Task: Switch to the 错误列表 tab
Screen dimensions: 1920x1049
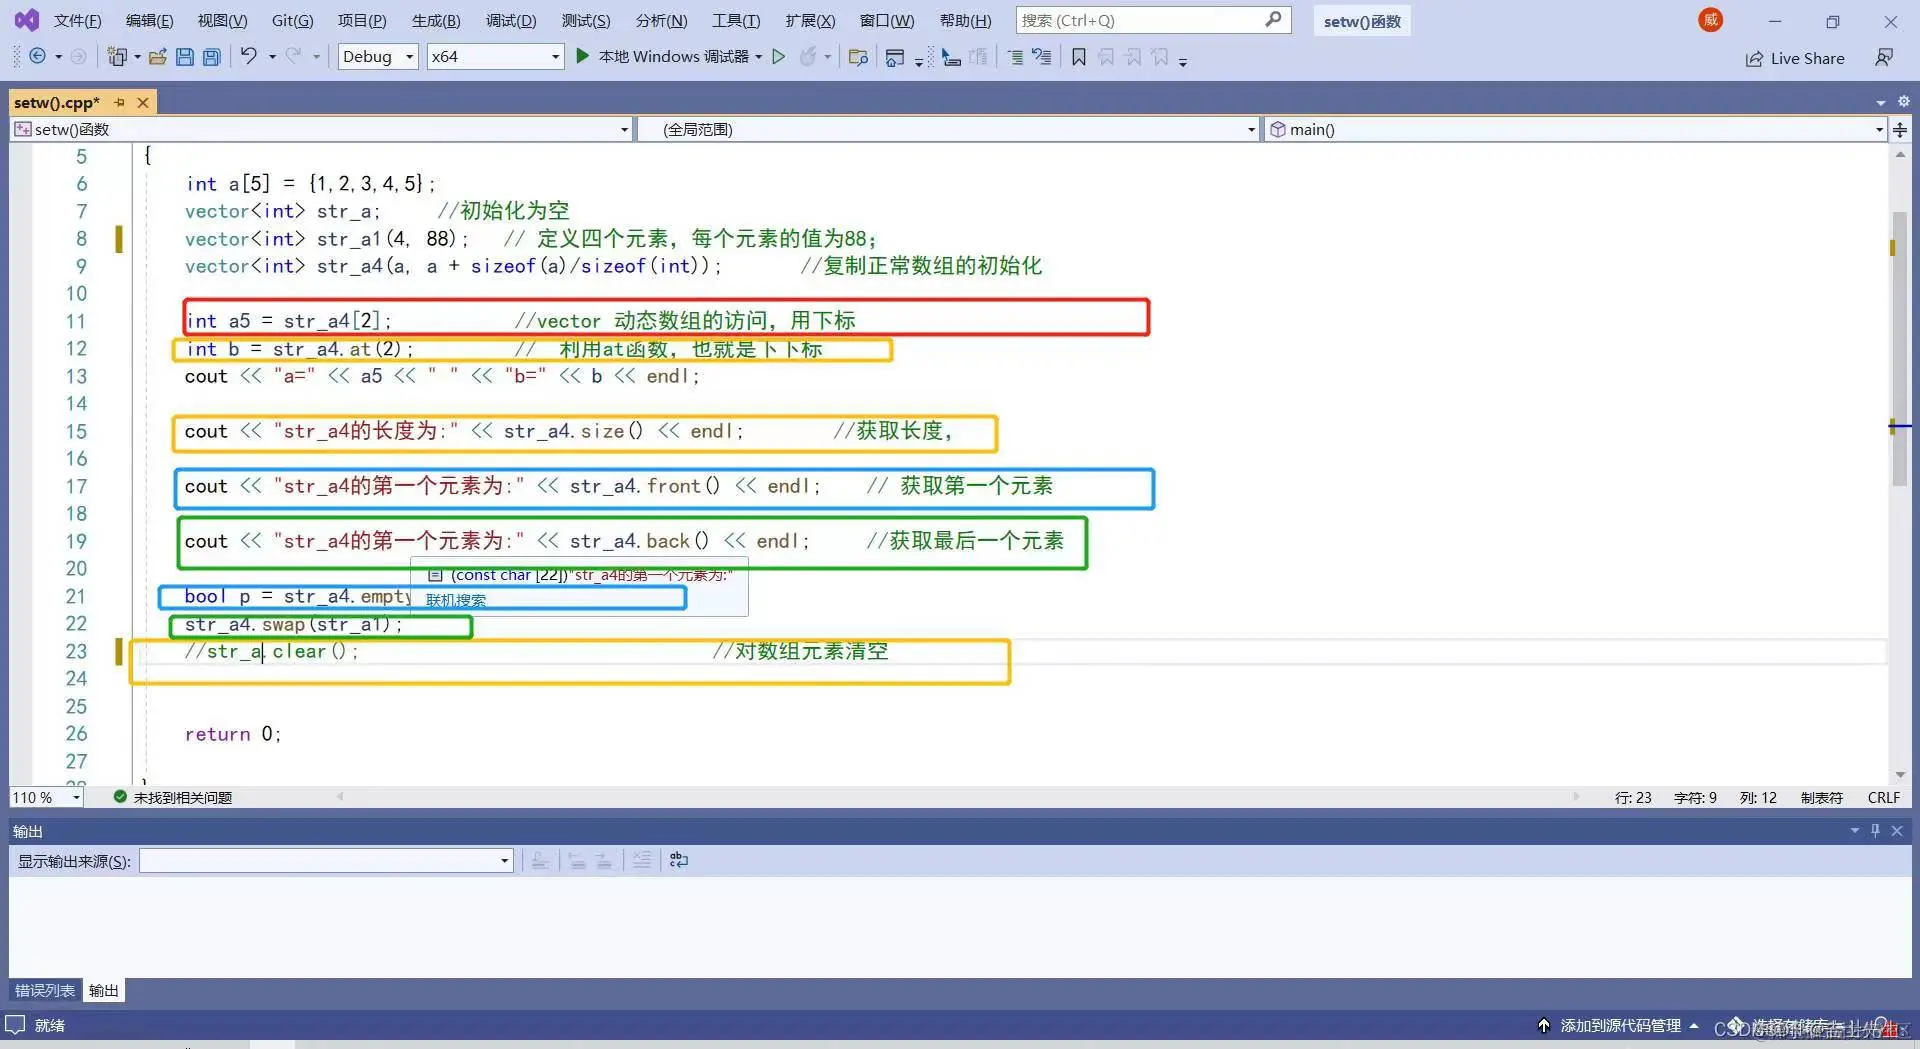Action: pos(44,990)
